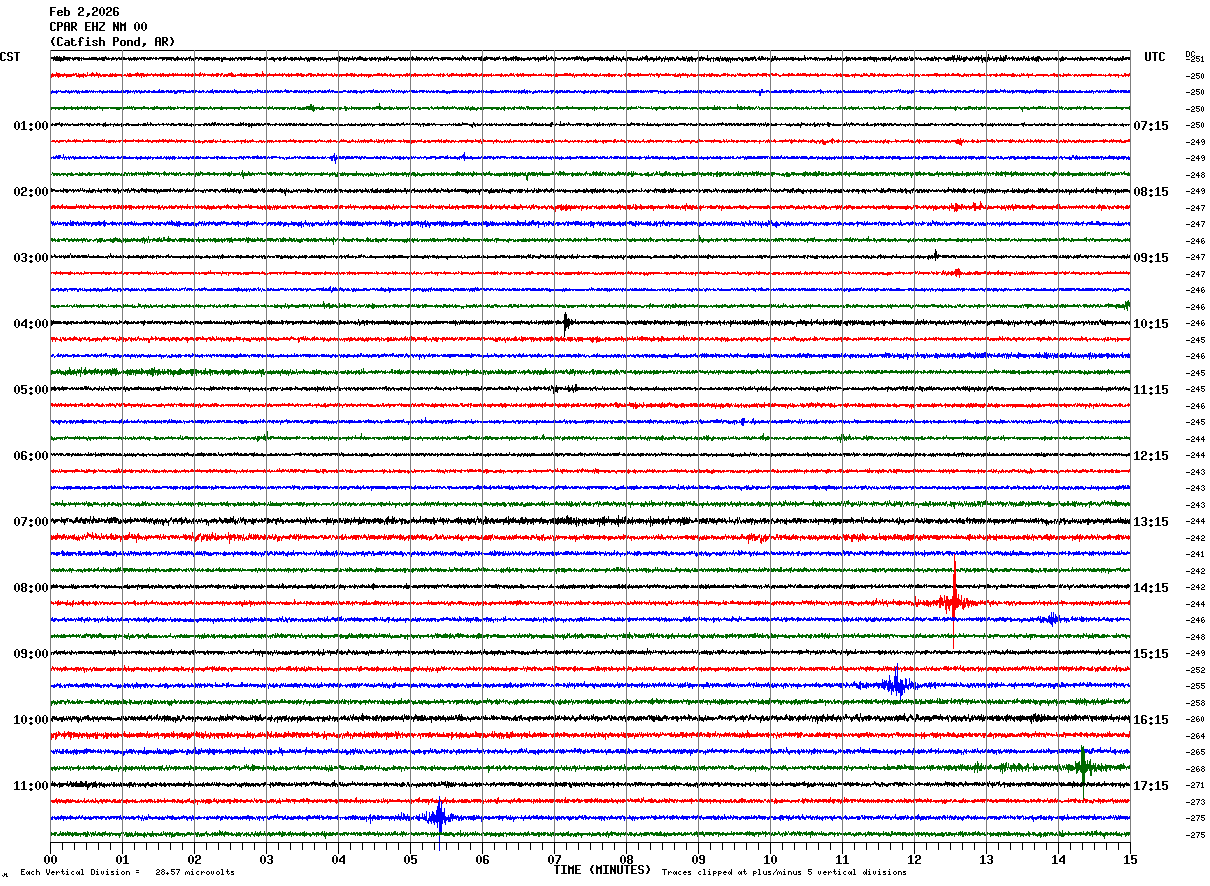
Task: Click the green seismic burst near minute 14.3
Action: coord(1083,767)
